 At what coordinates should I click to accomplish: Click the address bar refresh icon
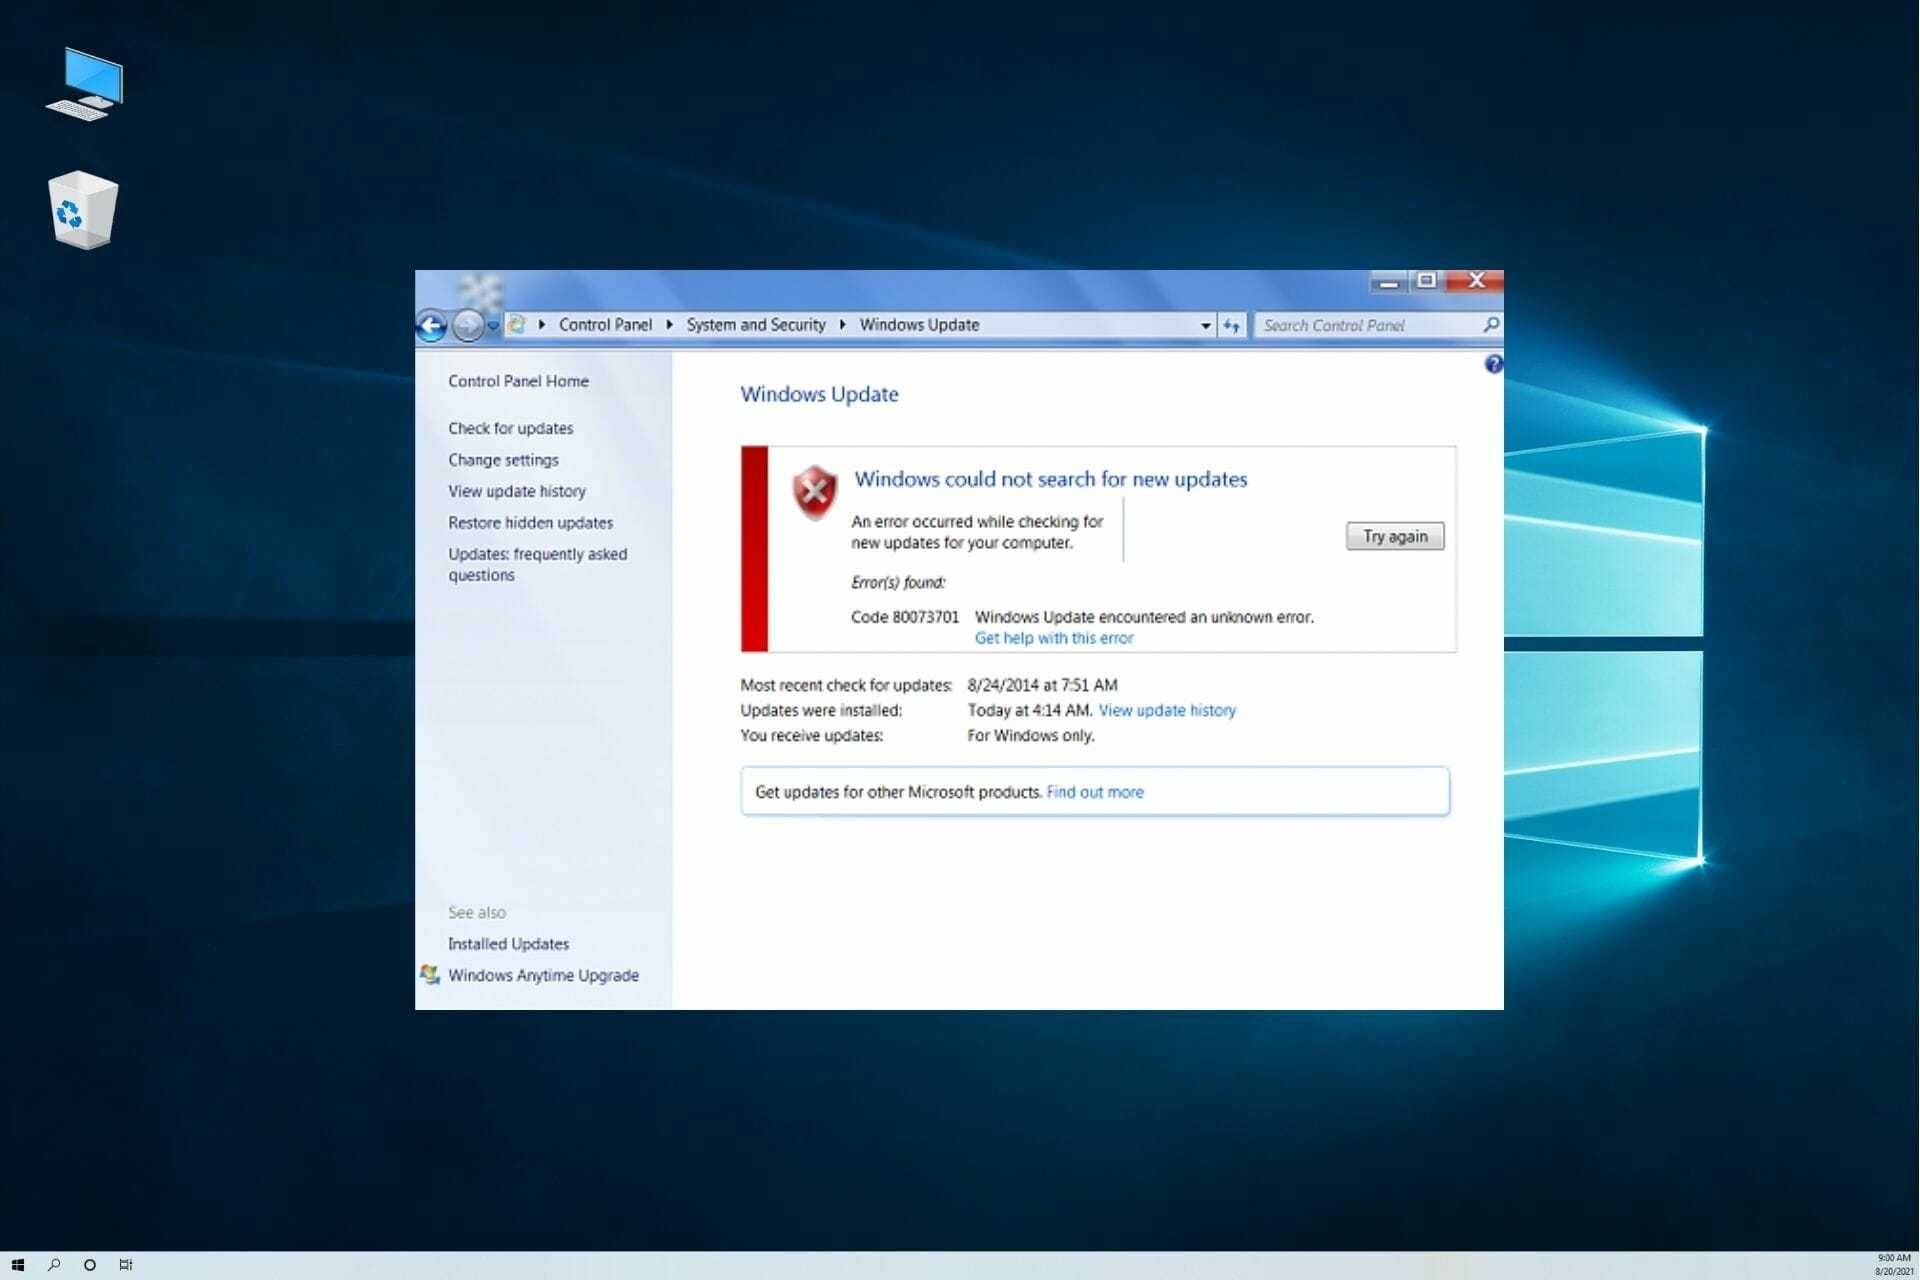coord(1232,326)
